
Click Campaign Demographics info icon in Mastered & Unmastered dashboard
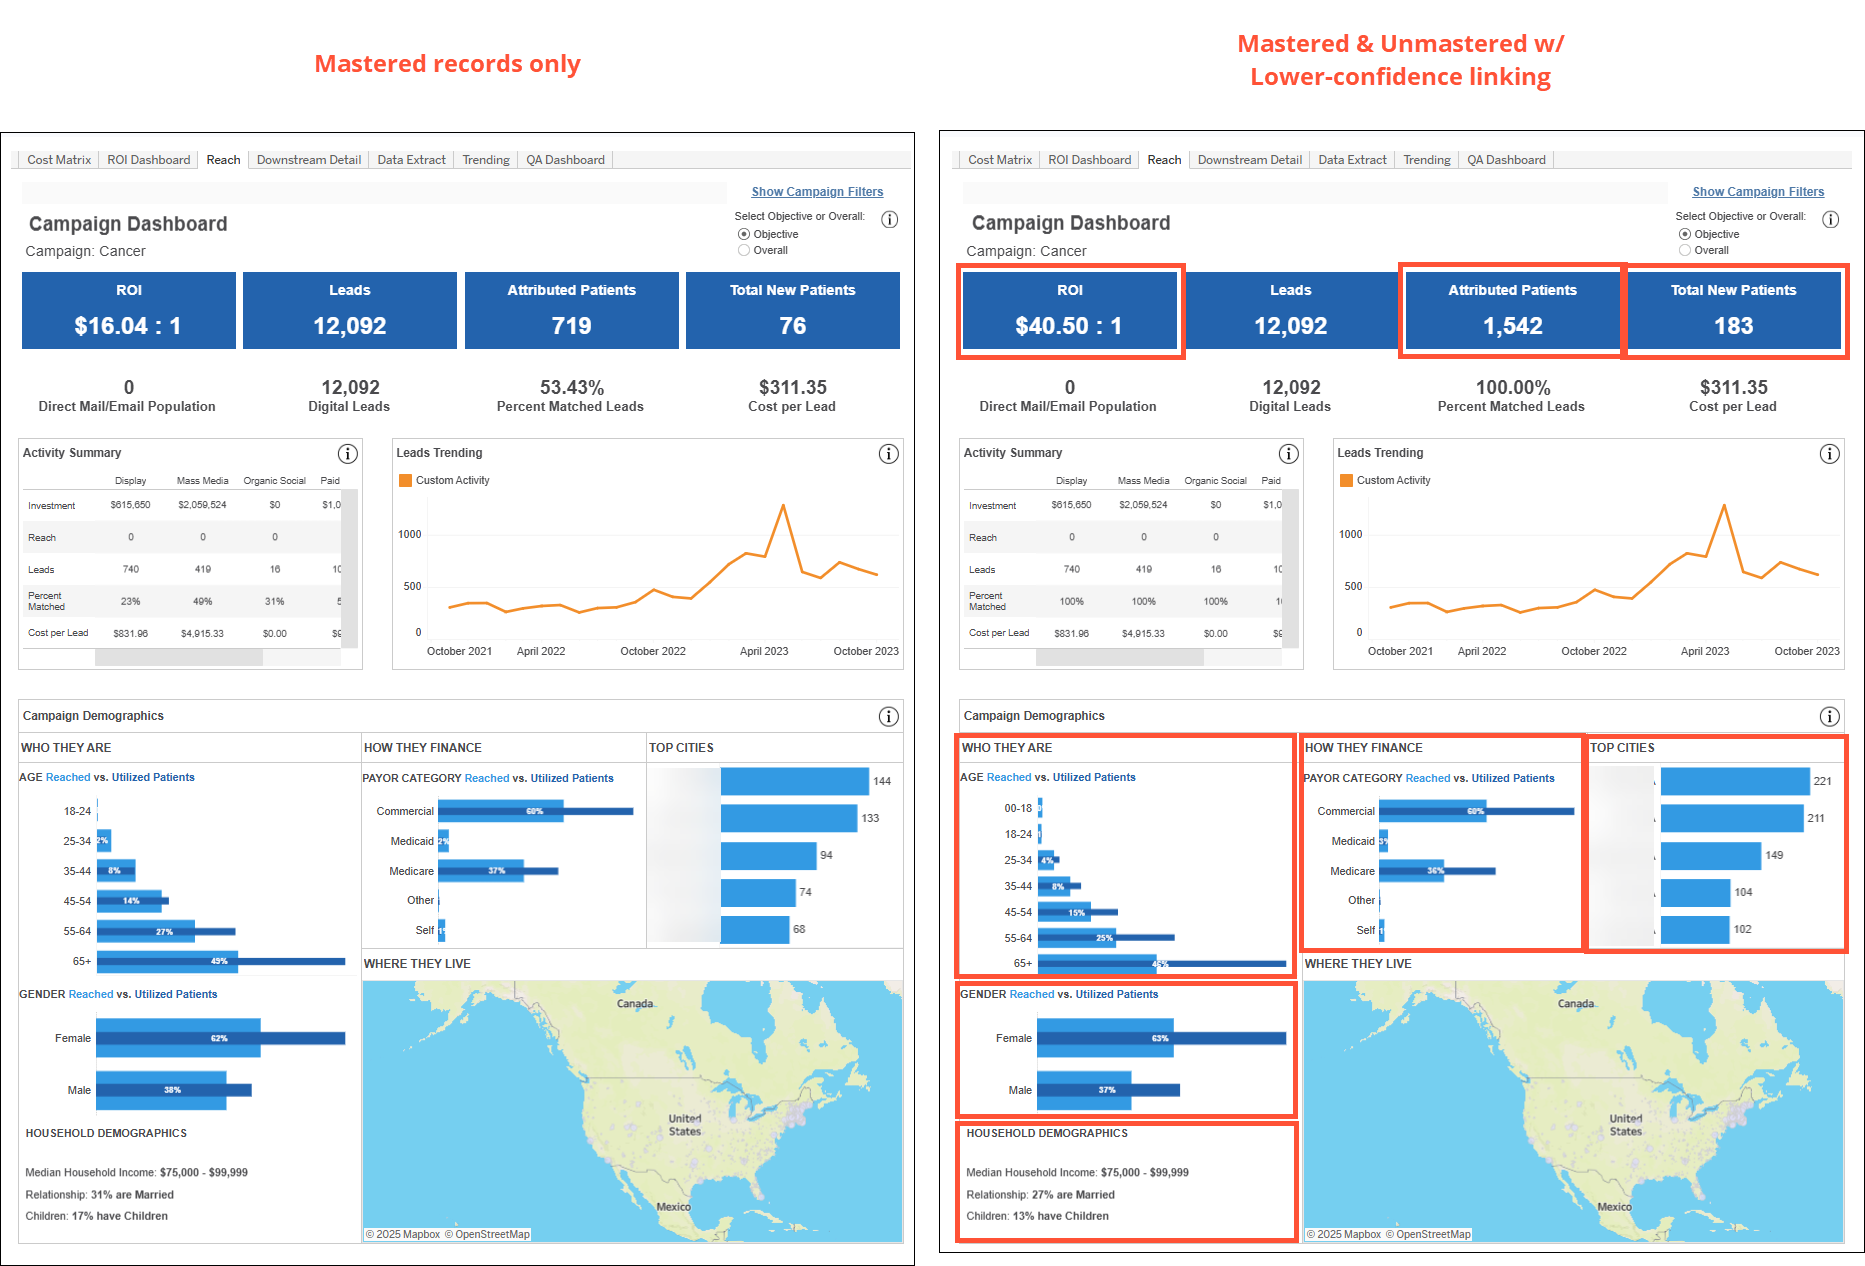[1829, 716]
